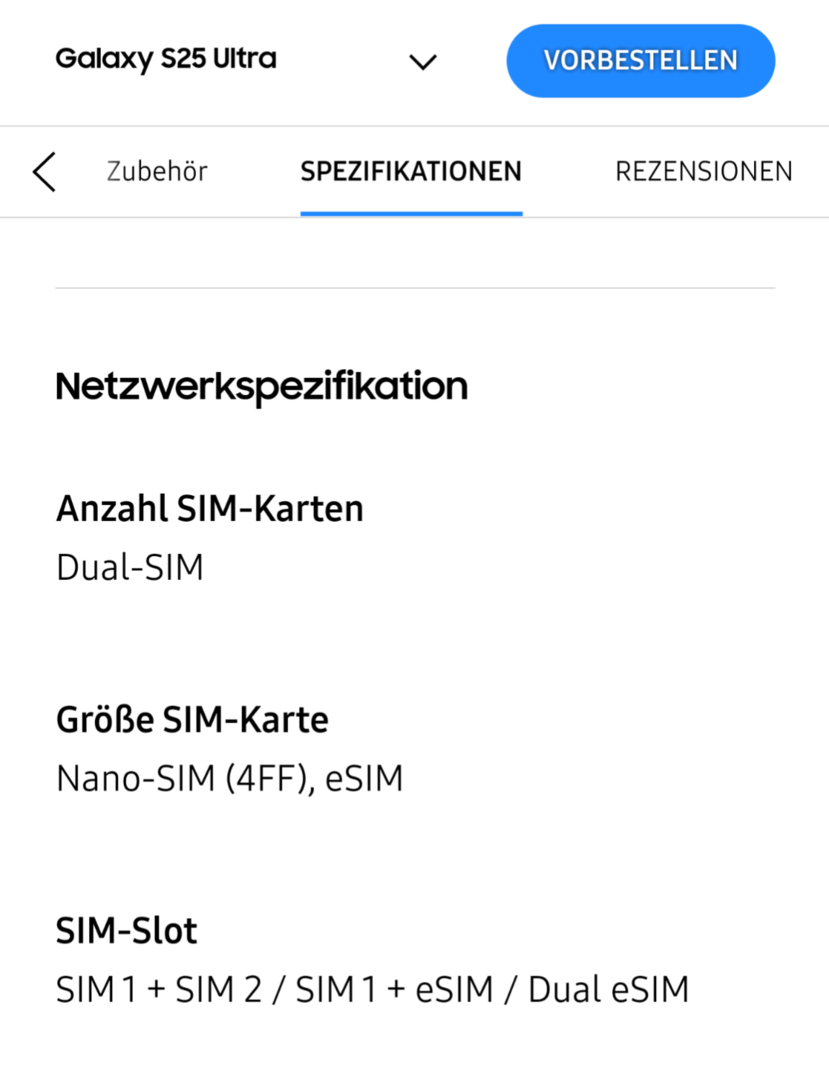This screenshot has height=1080, width=829.
Task: Click the back arrow left of Zubehör
Action: pyautogui.click(x=44, y=172)
